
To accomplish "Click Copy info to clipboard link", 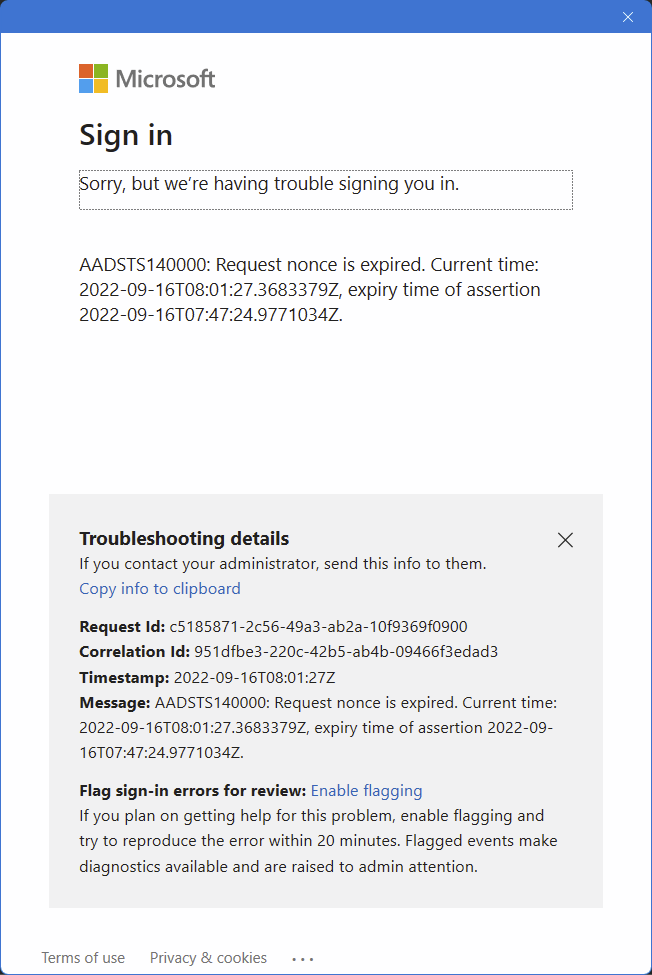I will 160,588.
